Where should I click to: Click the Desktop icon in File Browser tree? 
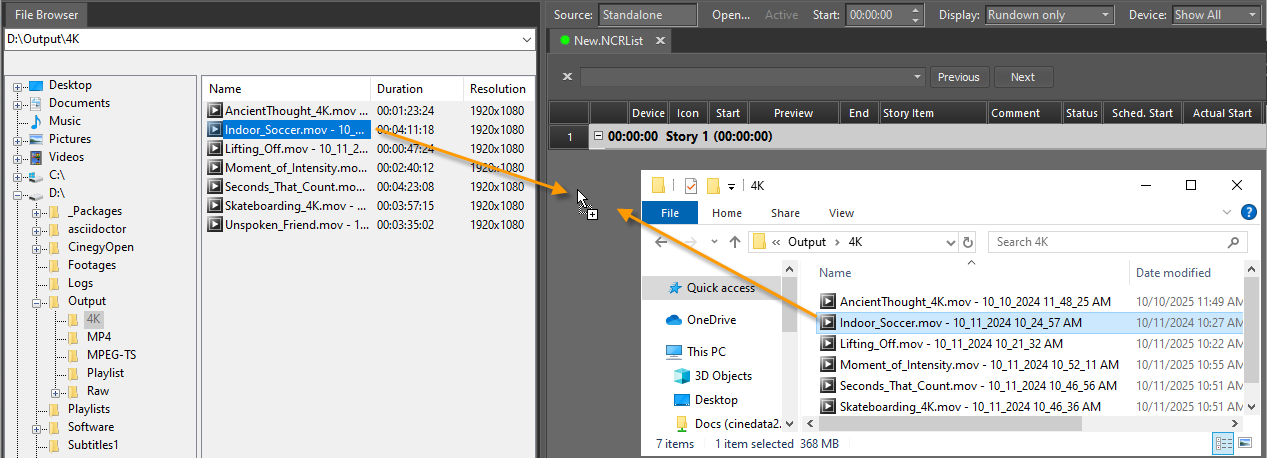point(36,85)
